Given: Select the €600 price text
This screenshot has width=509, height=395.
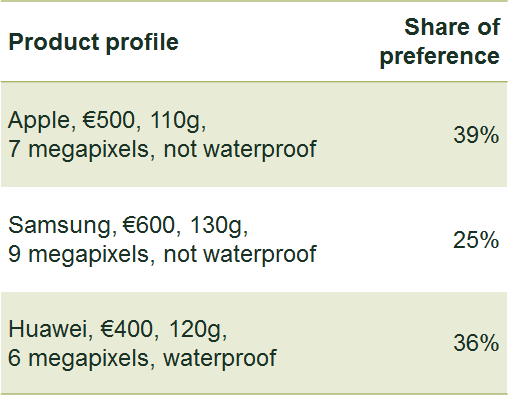Looking at the screenshot, I should tap(149, 225).
